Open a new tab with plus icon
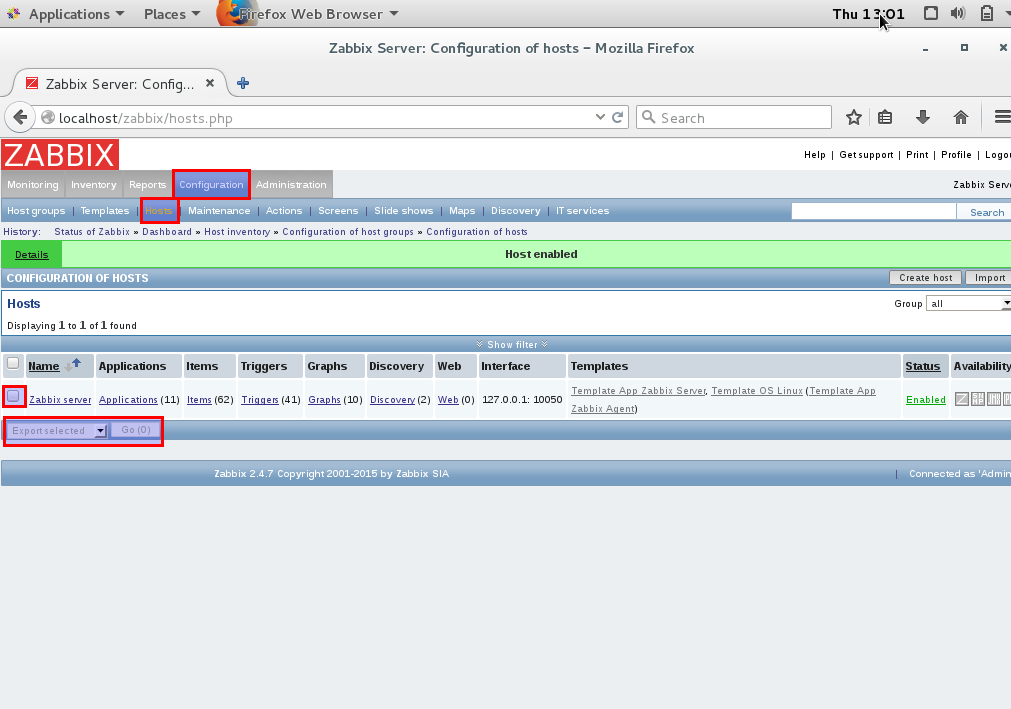The height and width of the screenshot is (709, 1011). pos(243,83)
